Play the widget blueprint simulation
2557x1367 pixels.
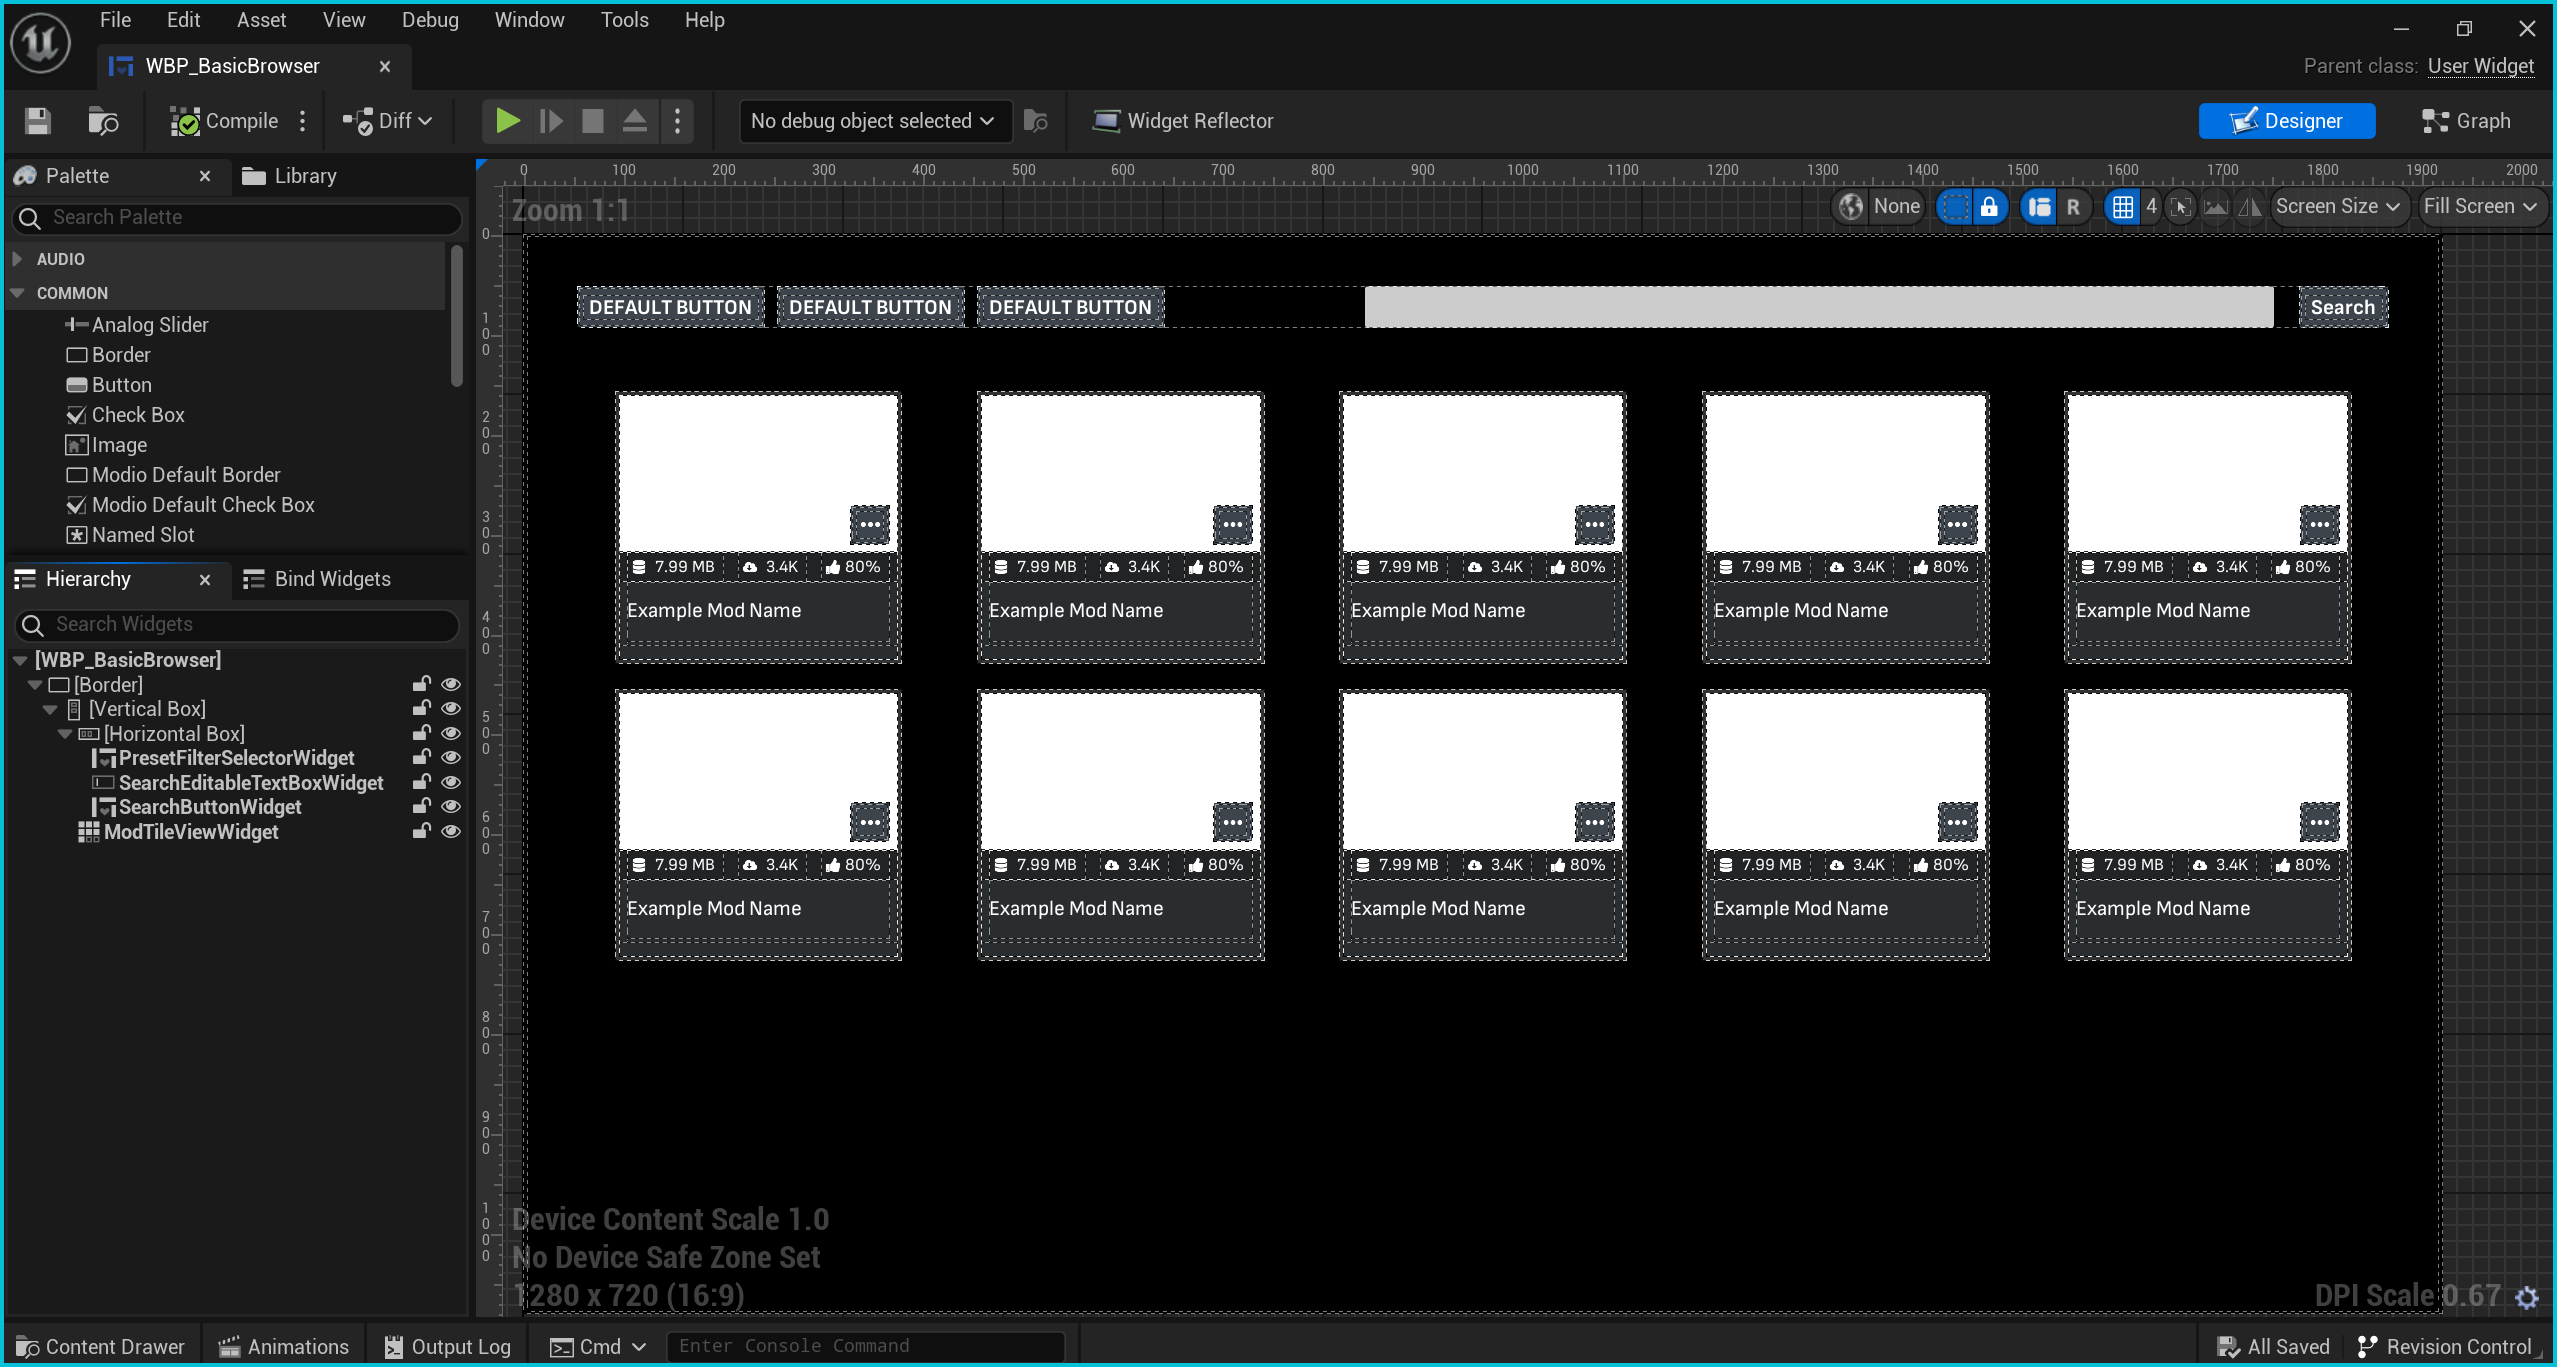click(x=508, y=120)
